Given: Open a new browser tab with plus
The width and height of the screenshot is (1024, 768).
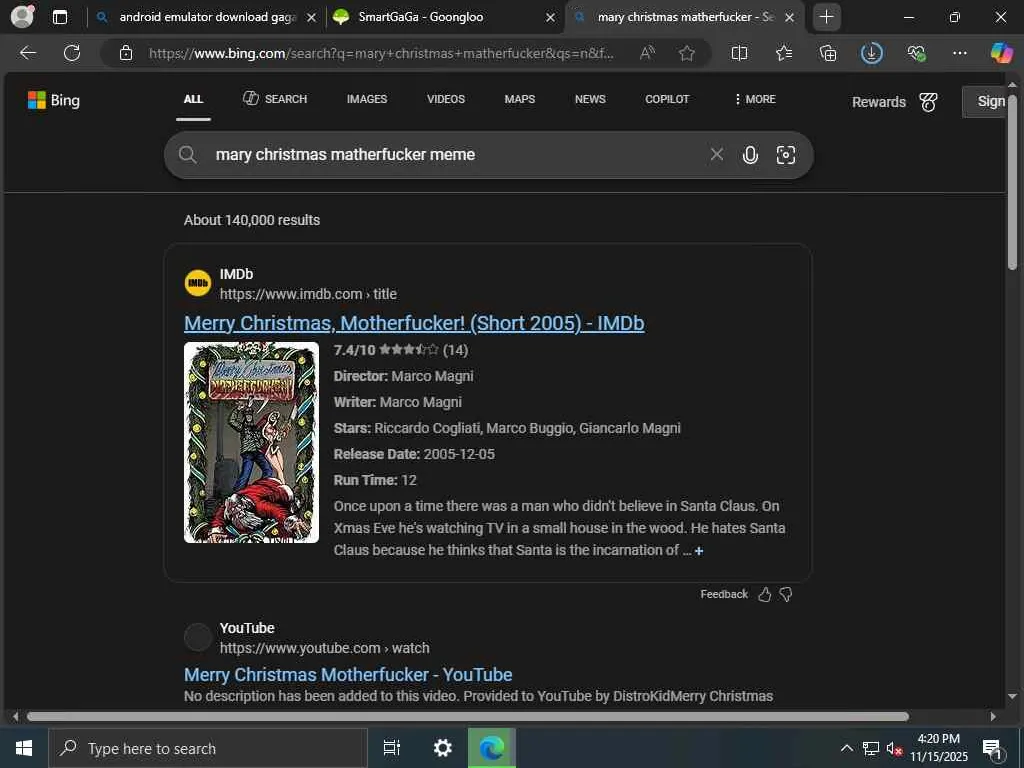Looking at the screenshot, I should (826, 17).
